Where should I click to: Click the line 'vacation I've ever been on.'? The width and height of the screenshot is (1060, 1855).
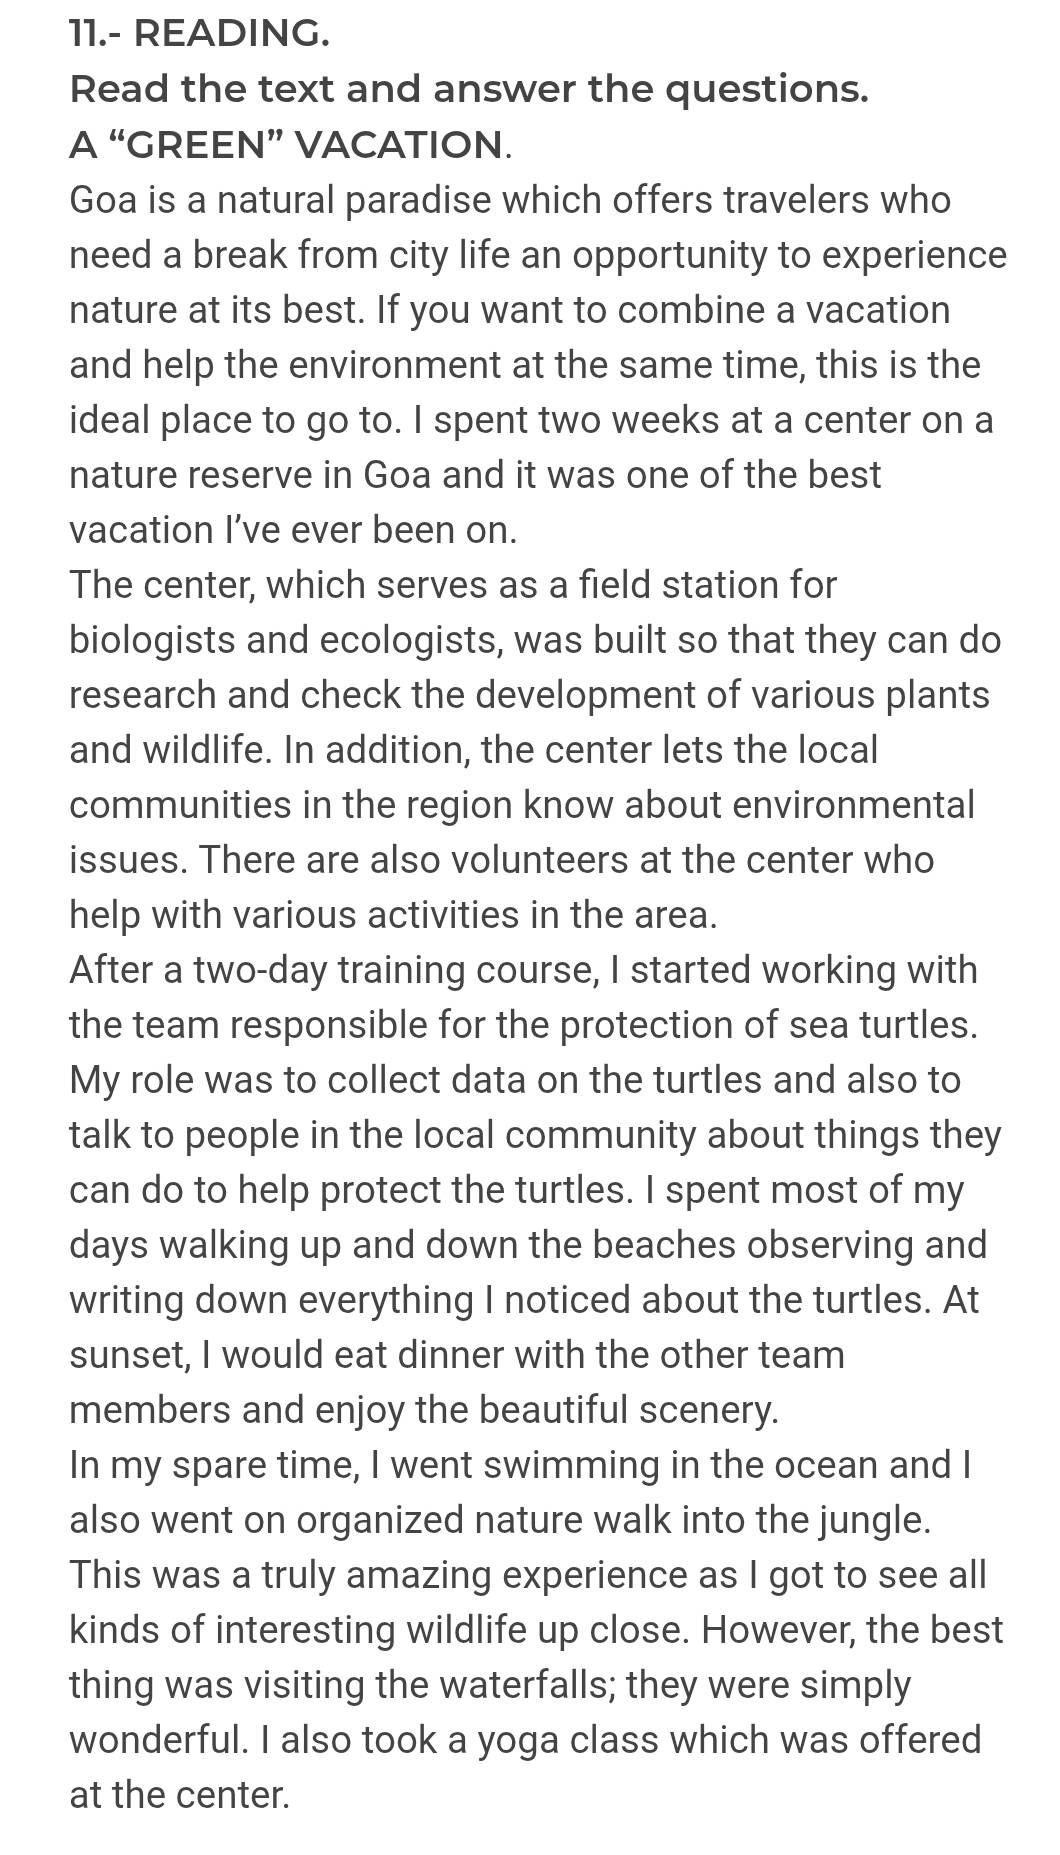click(x=293, y=530)
